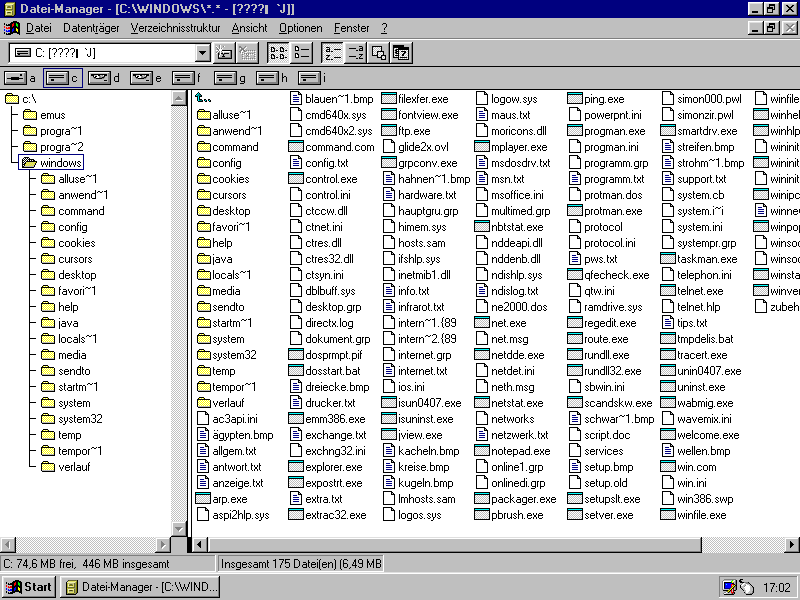Click the command.com file icon

point(296,146)
